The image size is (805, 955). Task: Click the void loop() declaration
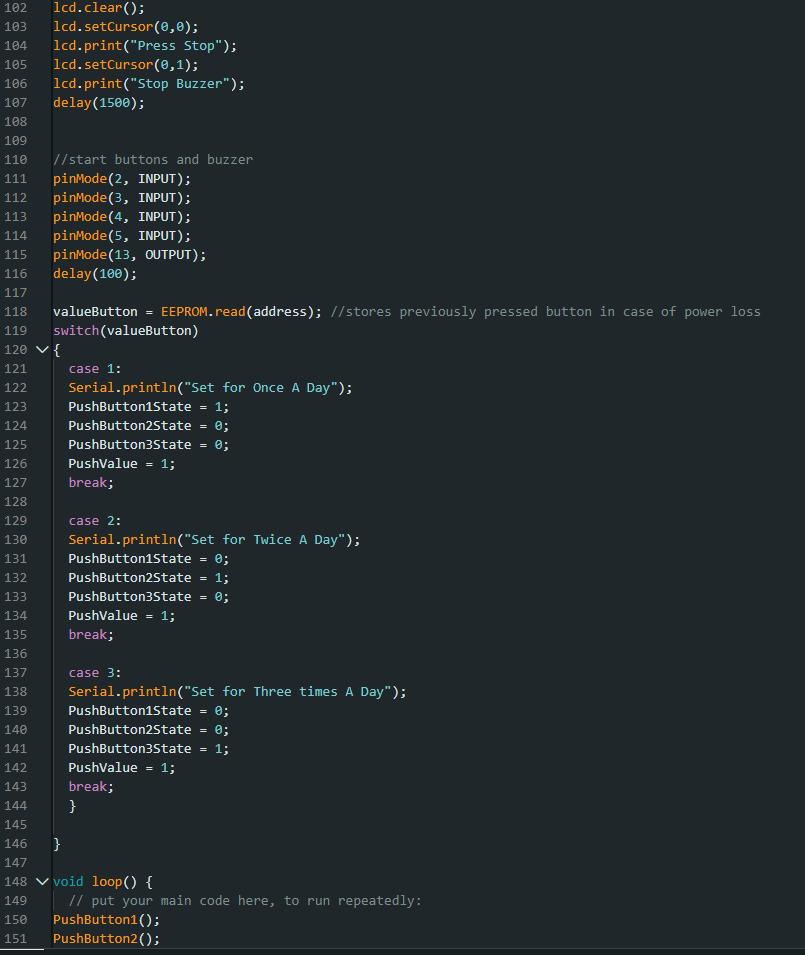103,882
